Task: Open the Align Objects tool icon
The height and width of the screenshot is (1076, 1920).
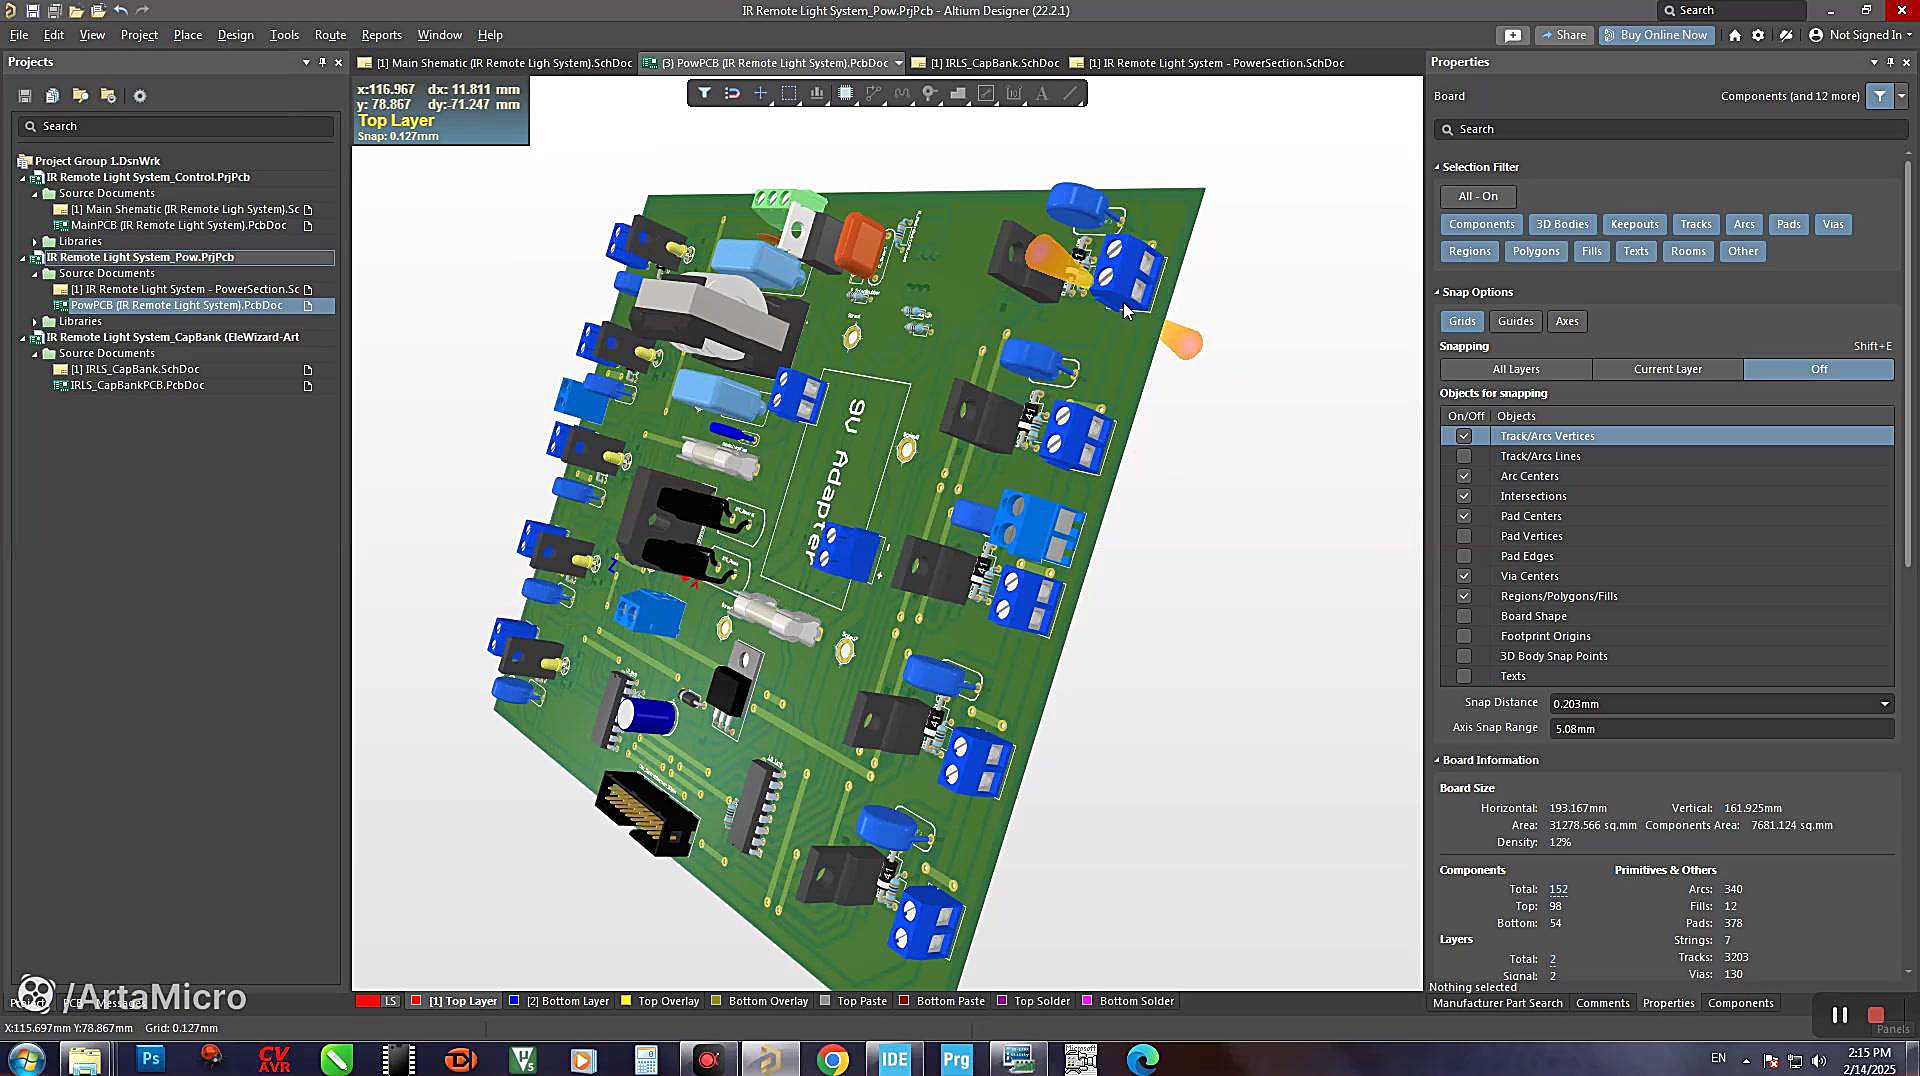Action: pyautogui.click(x=817, y=93)
